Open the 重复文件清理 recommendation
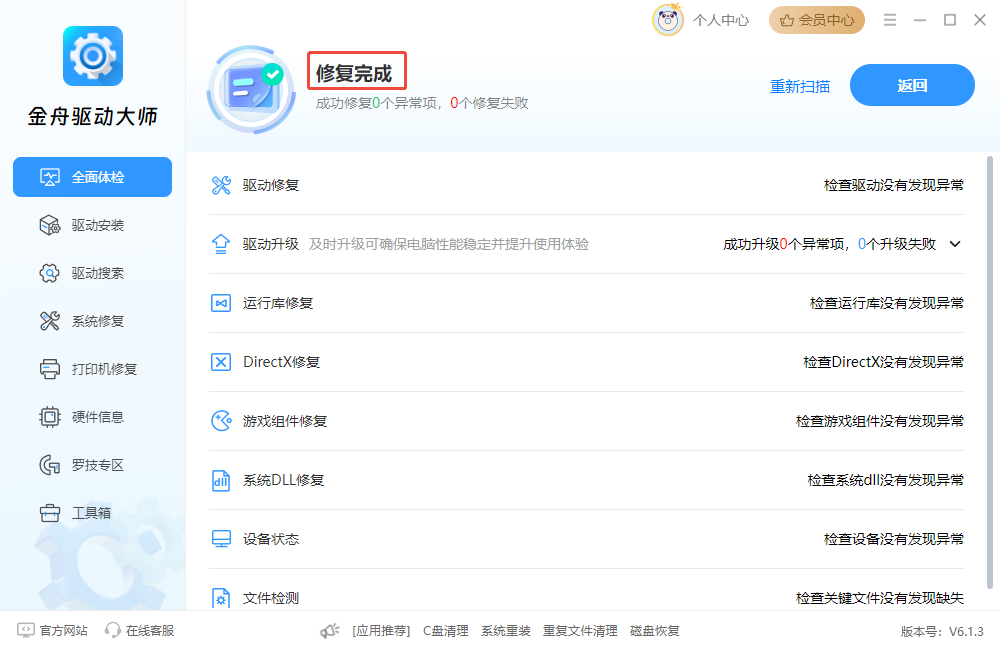Viewport: 1000px width, 650px height. [x=580, y=631]
